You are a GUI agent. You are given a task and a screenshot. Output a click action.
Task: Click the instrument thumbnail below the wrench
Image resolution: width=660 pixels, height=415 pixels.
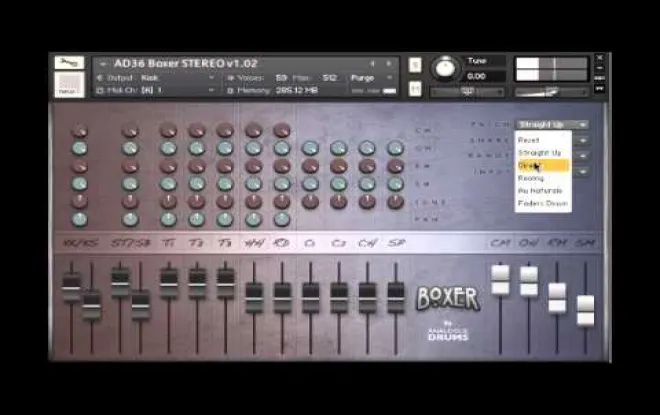click(69, 84)
